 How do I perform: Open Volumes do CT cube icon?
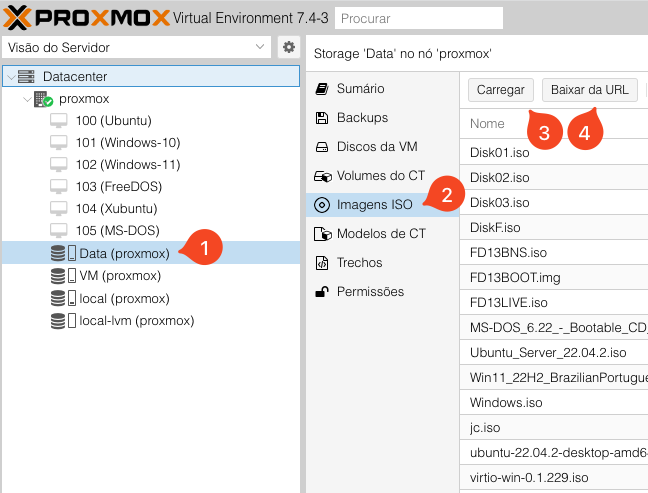[322, 176]
